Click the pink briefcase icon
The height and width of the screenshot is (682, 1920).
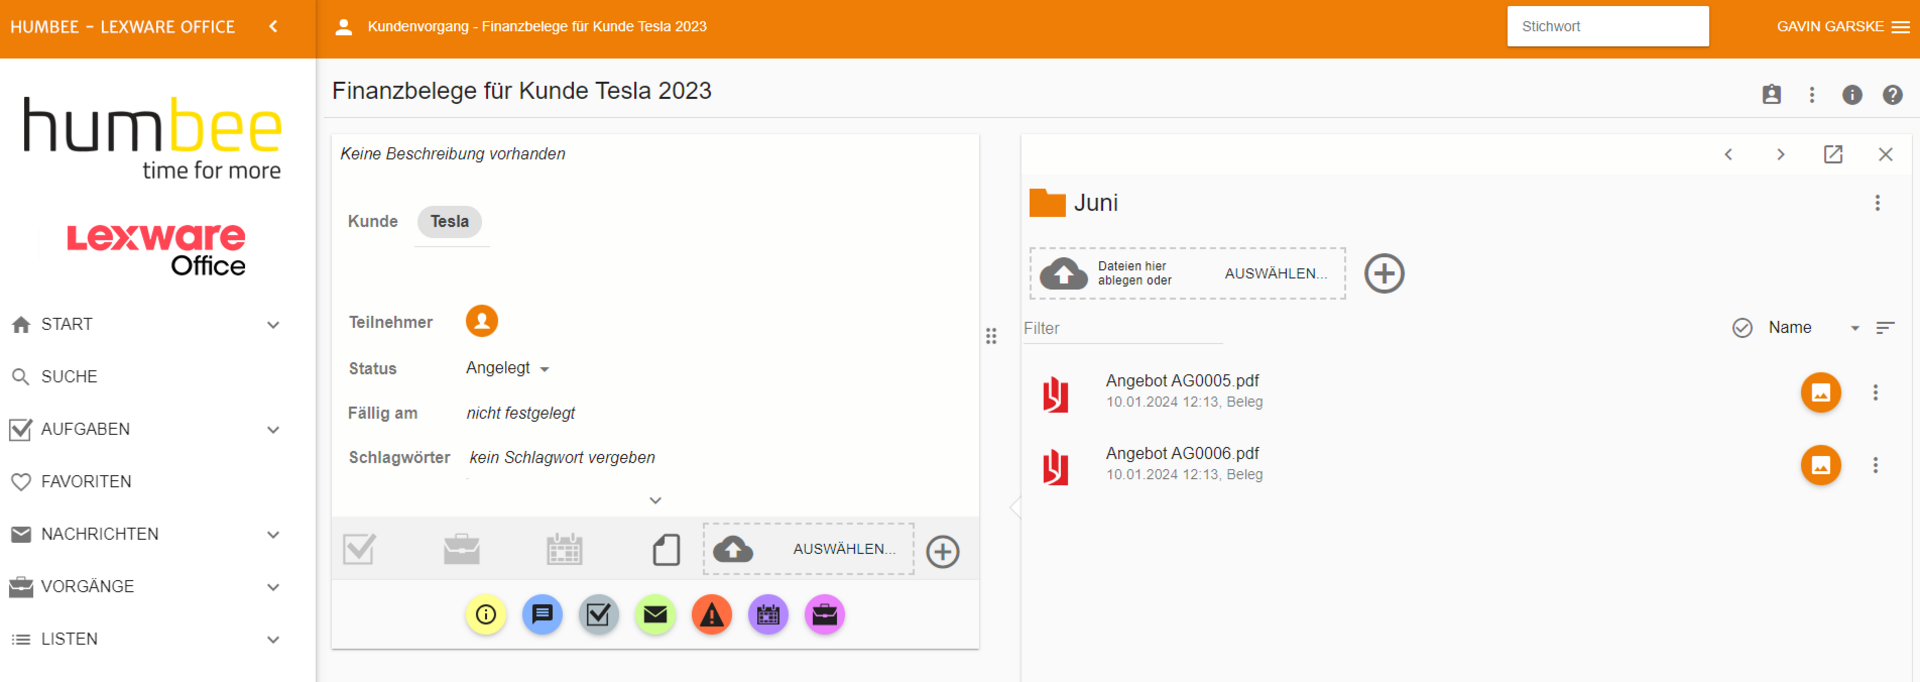[825, 615]
